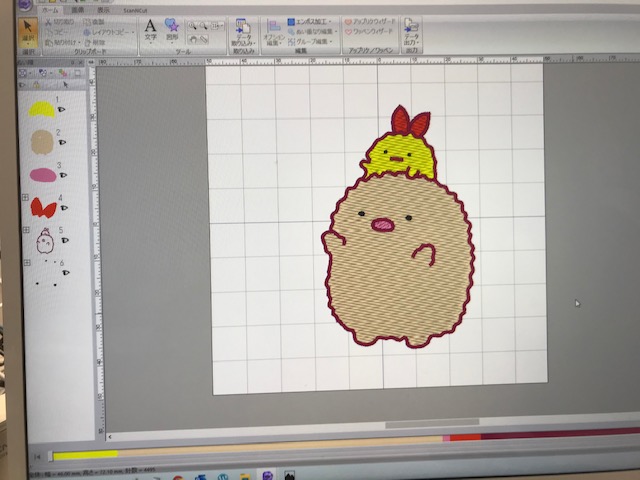Open the paste (貼り付け) dropdown
Screen dimensions: 640x480
[78, 42]
